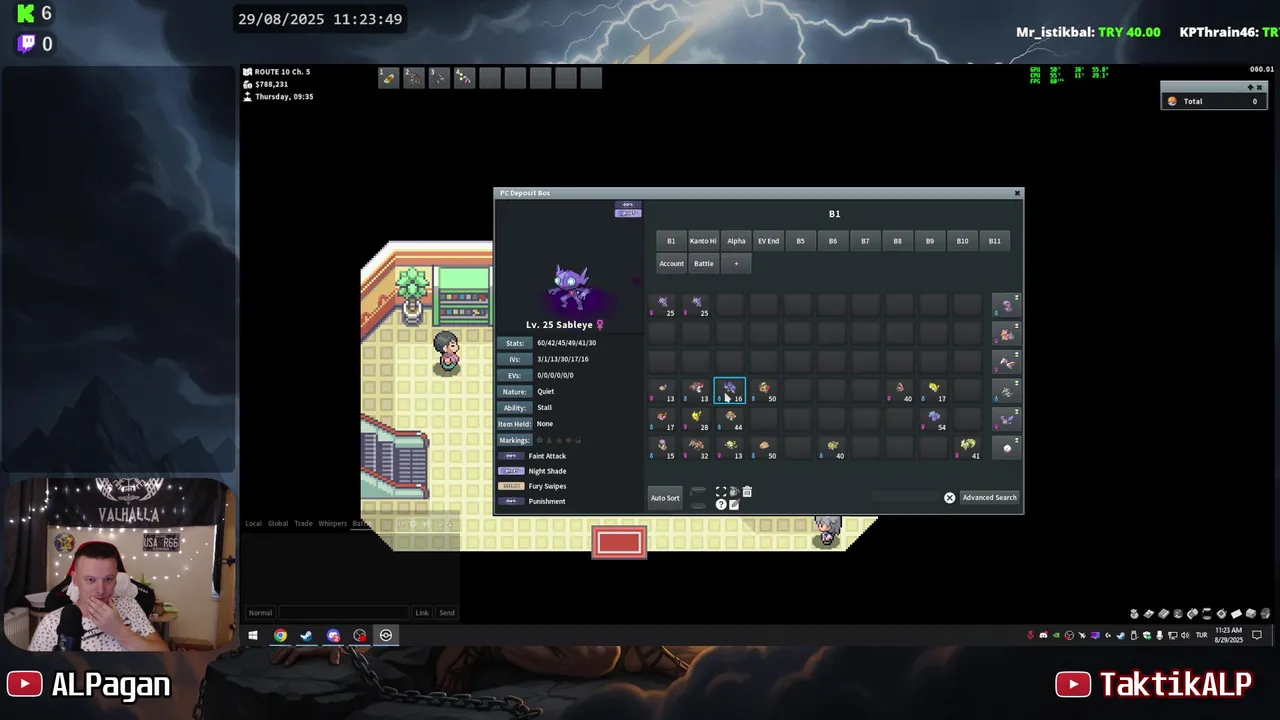Switch to the Kanto Hi box tab
The image size is (1280, 720).
tap(703, 241)
